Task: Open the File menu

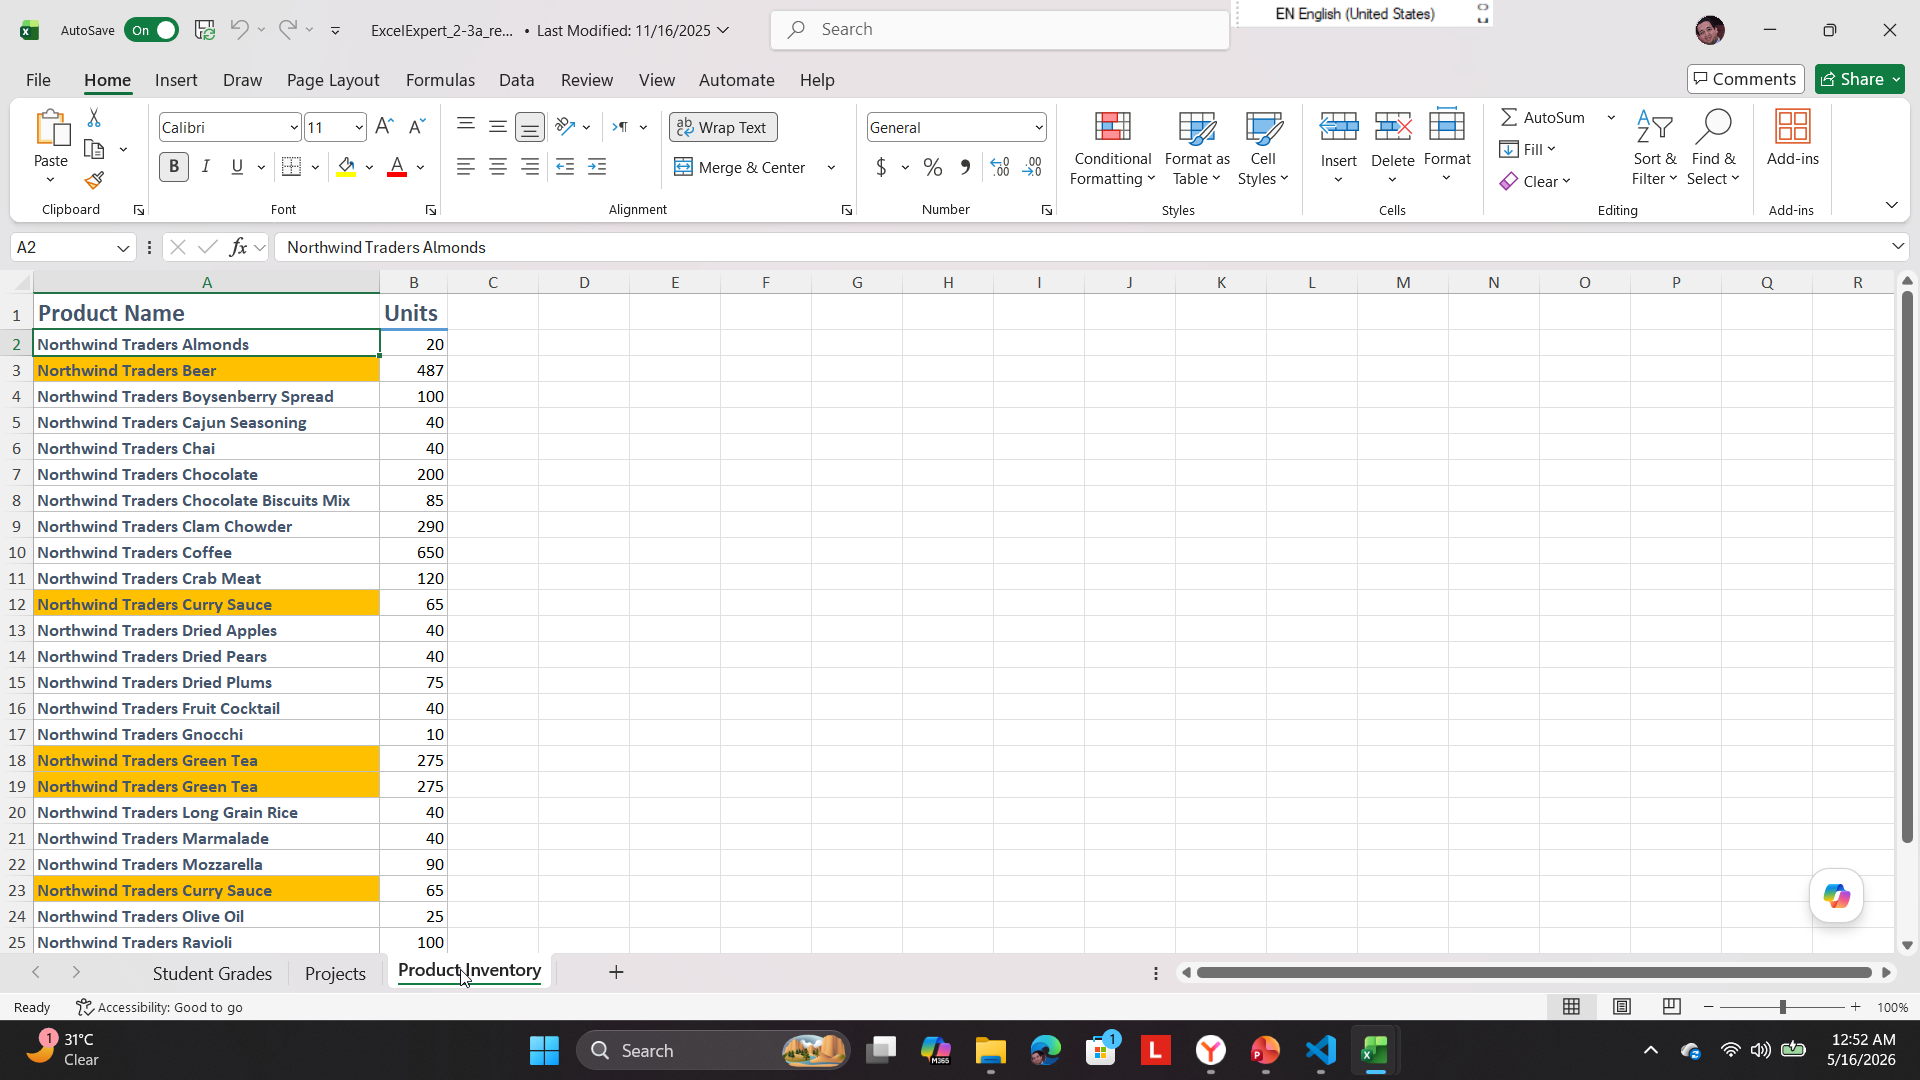Action: point(38,80)
